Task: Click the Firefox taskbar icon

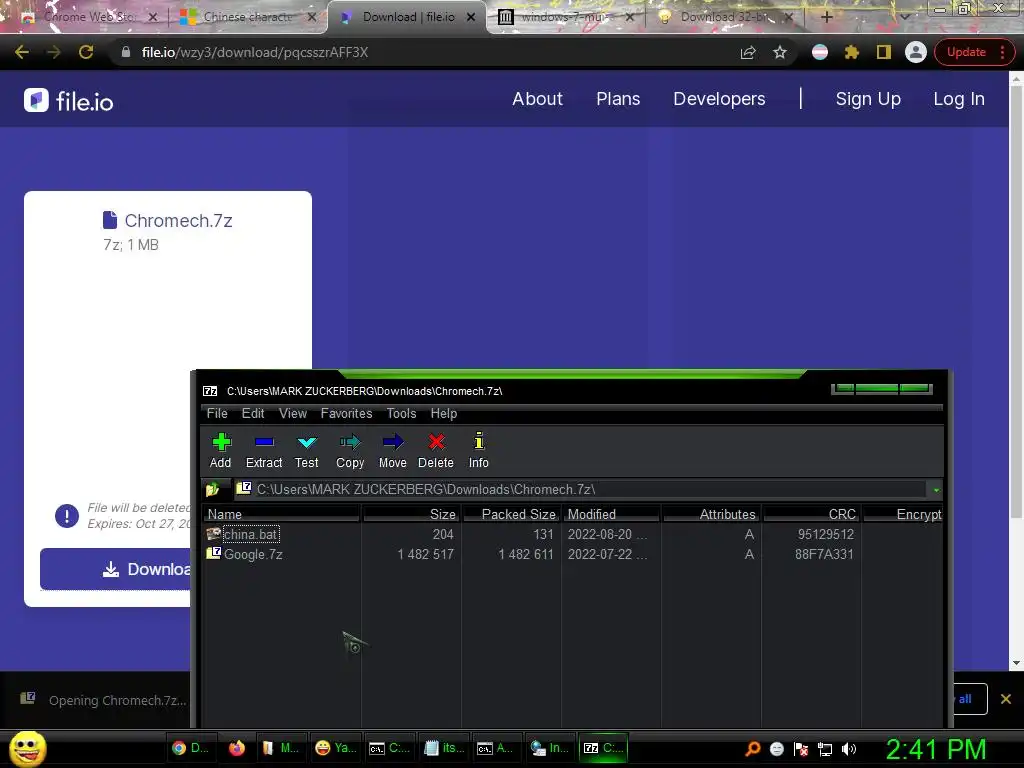Action: 236,748
